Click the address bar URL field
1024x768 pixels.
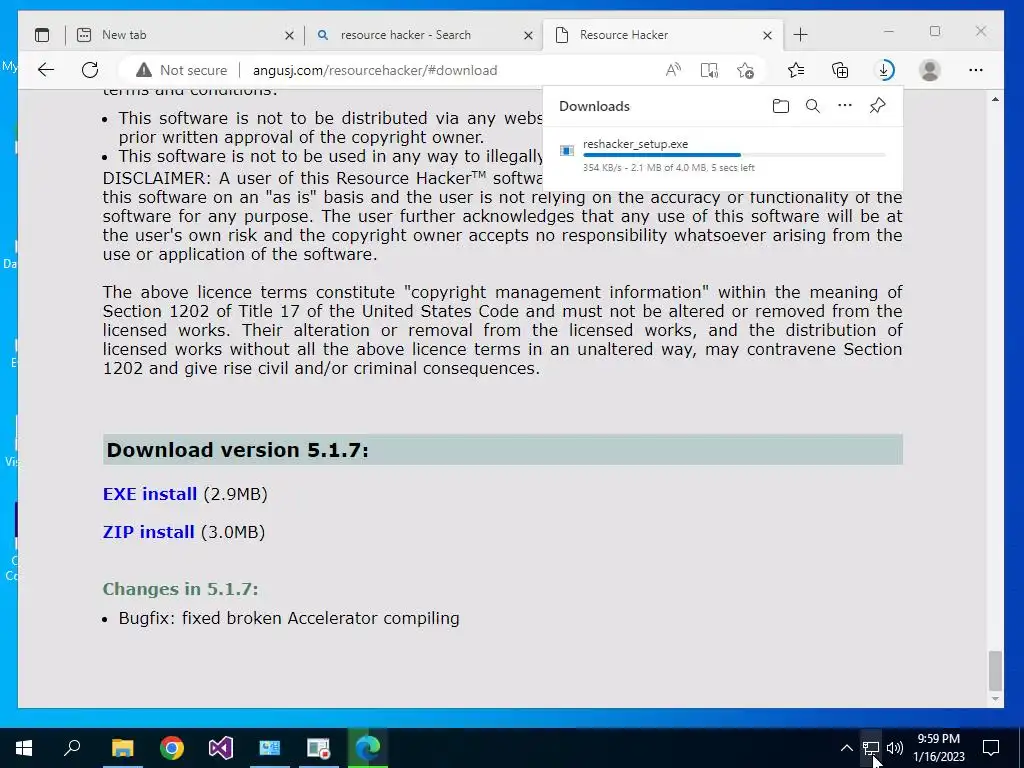(375, 70)
